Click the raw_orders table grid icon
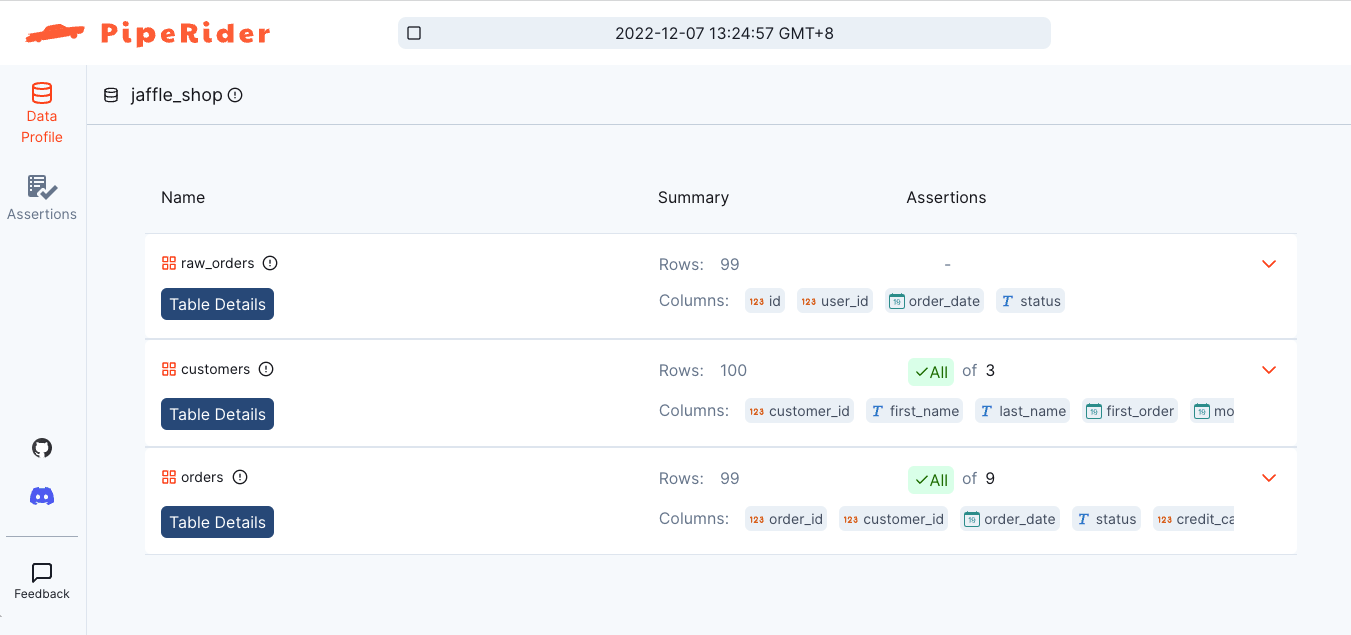Image resolution: width=1351 pixels, height=635 pixels. (169, 263)
